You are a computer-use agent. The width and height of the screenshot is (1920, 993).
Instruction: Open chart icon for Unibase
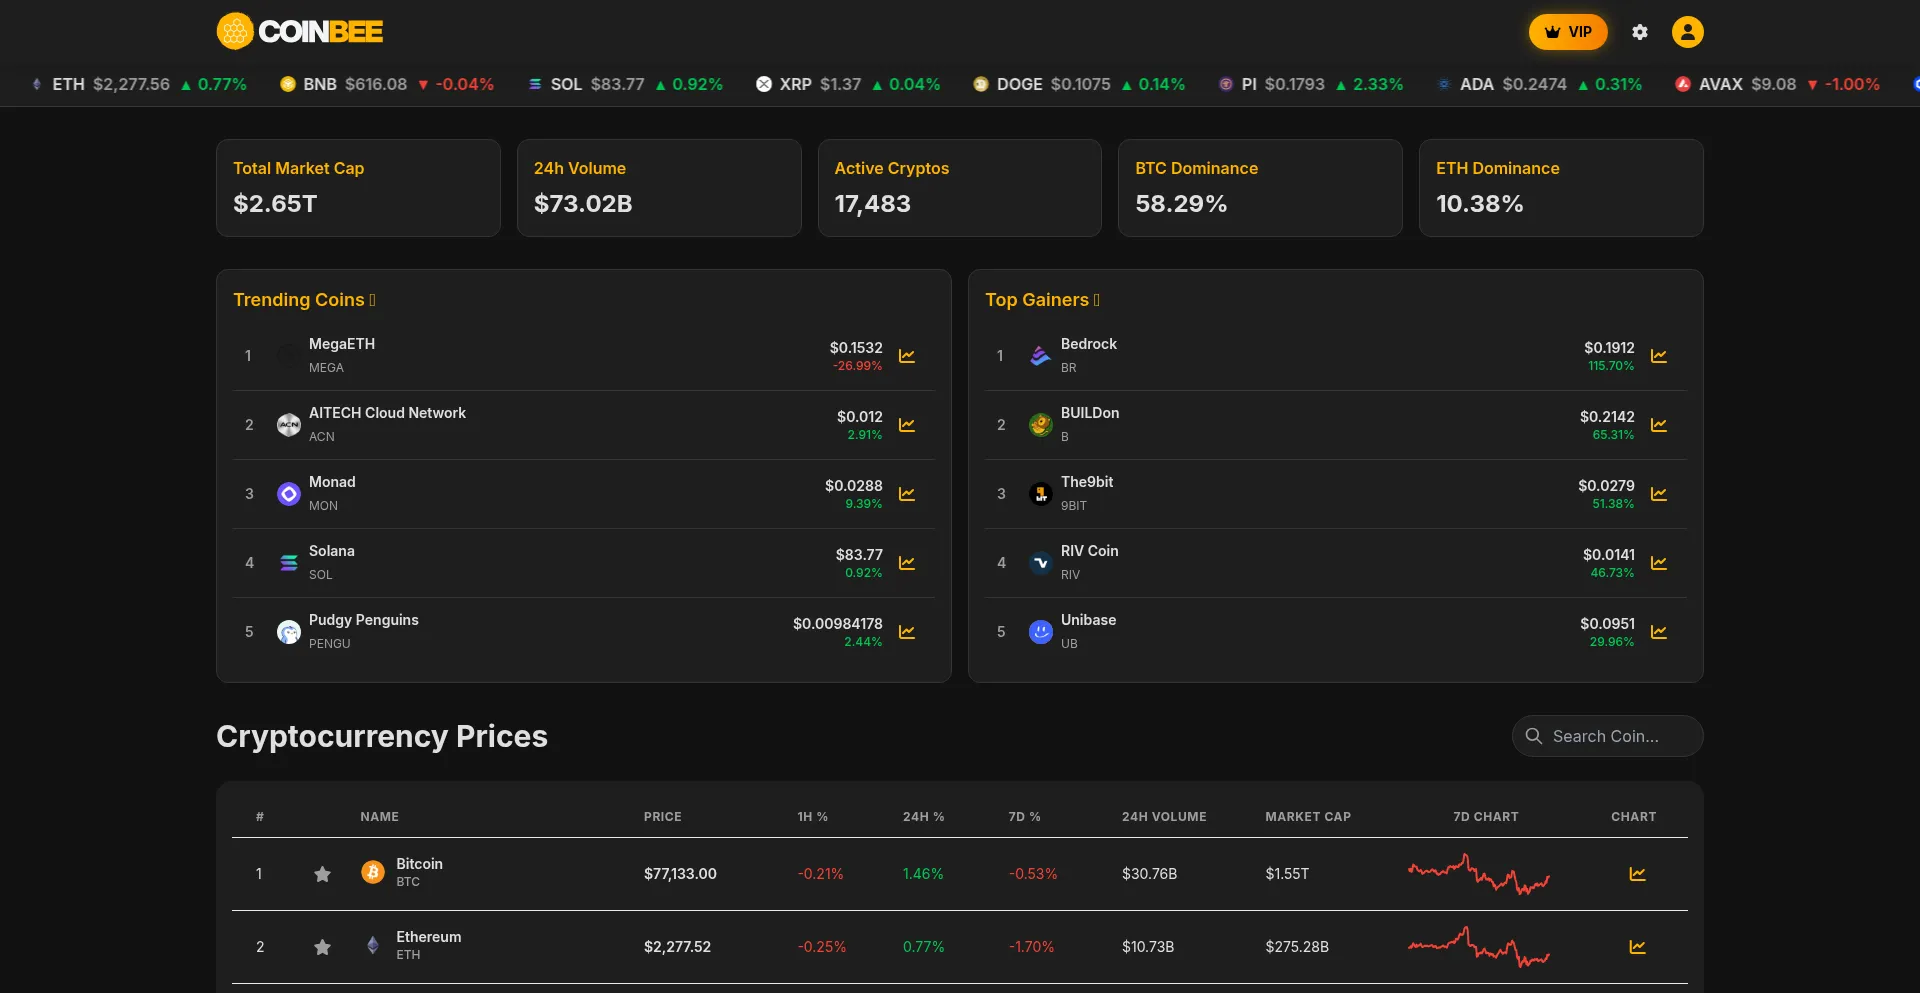pyautogui.click(x=1659, y=632)
